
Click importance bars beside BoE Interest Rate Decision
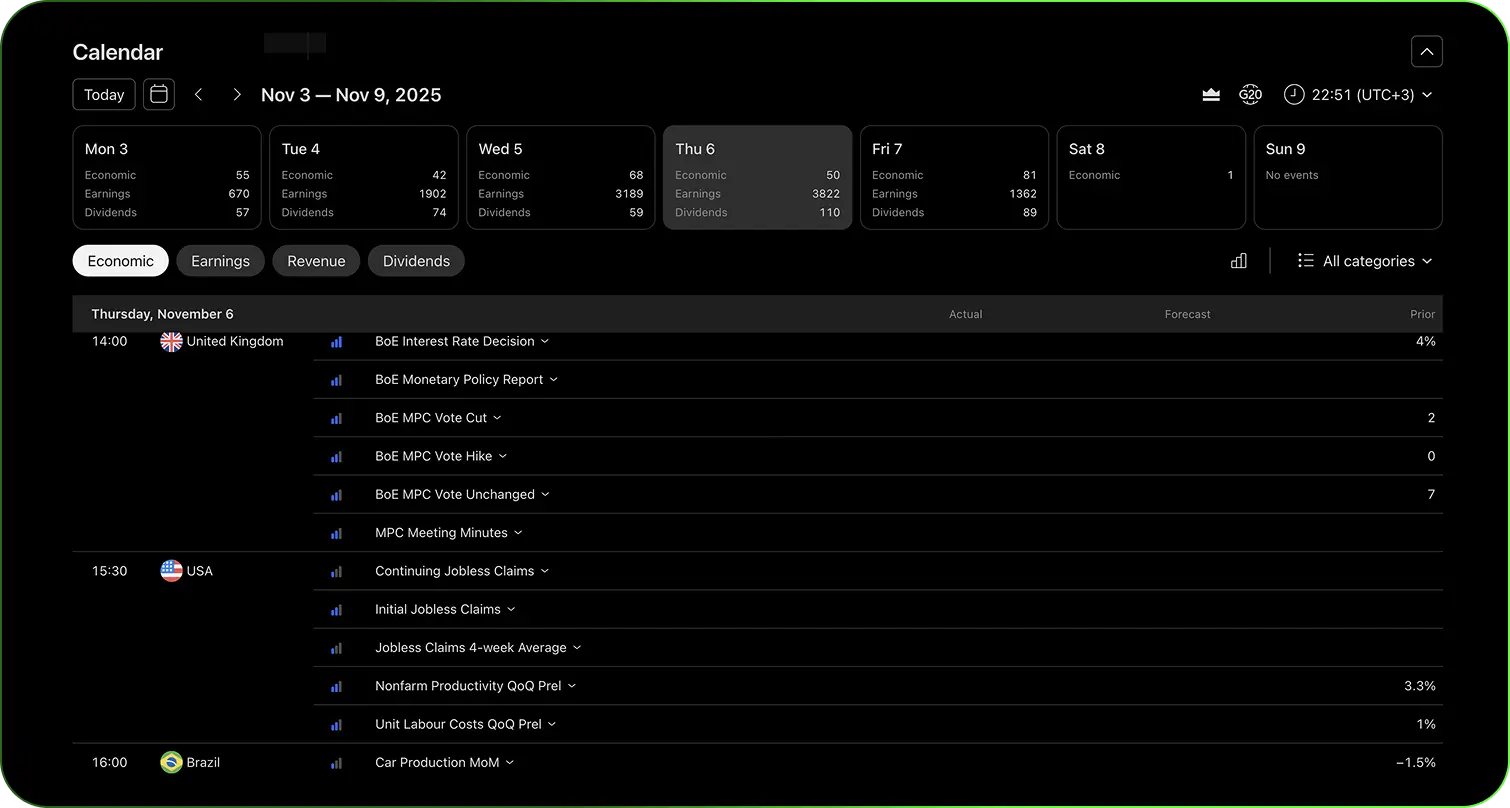click(x=336, y=342)
